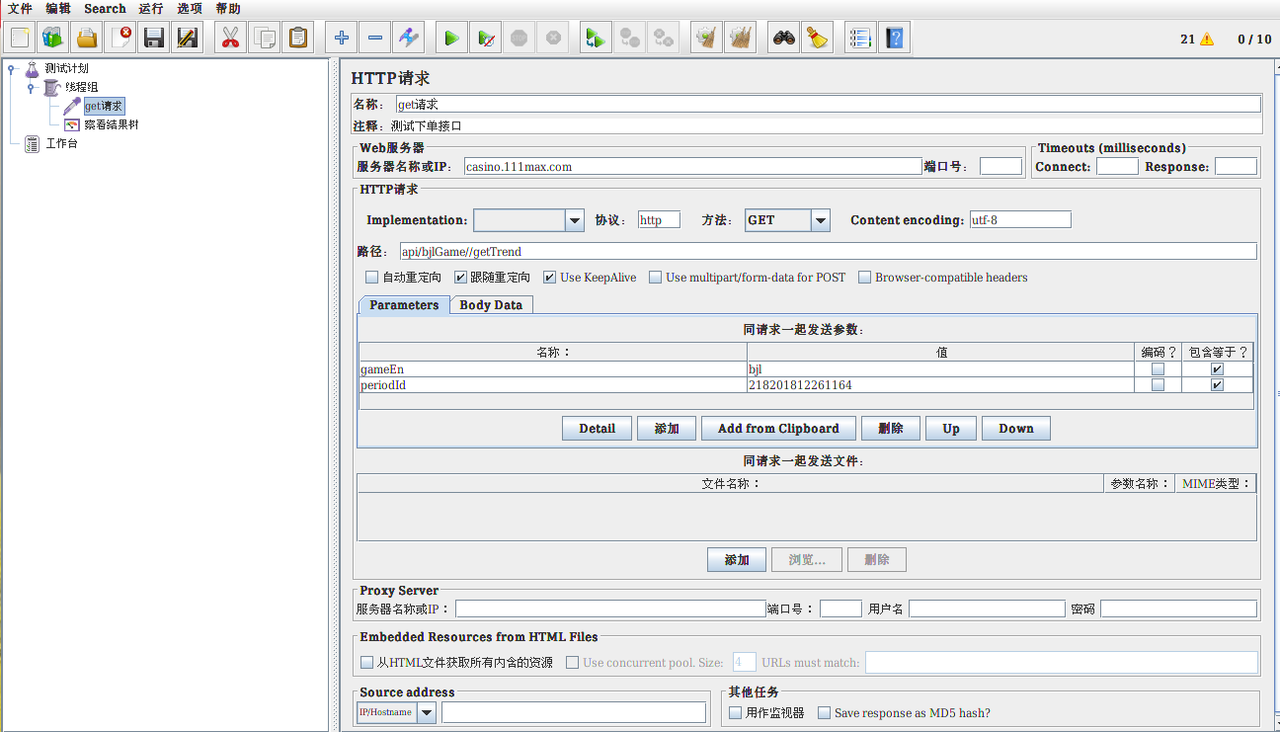
Task: Click the Shutdown test icon
Action: click(x=553, y=39)
